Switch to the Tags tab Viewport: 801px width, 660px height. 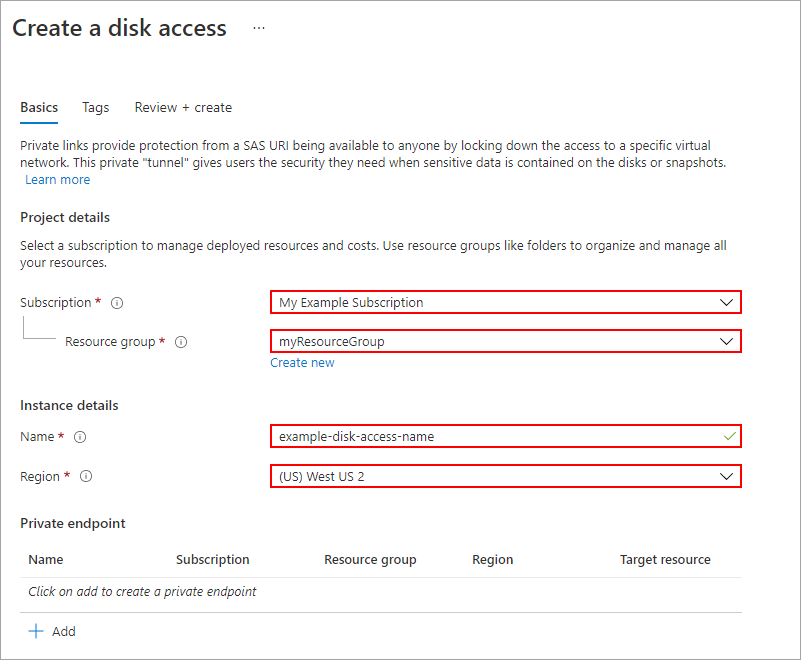point(96,107)
